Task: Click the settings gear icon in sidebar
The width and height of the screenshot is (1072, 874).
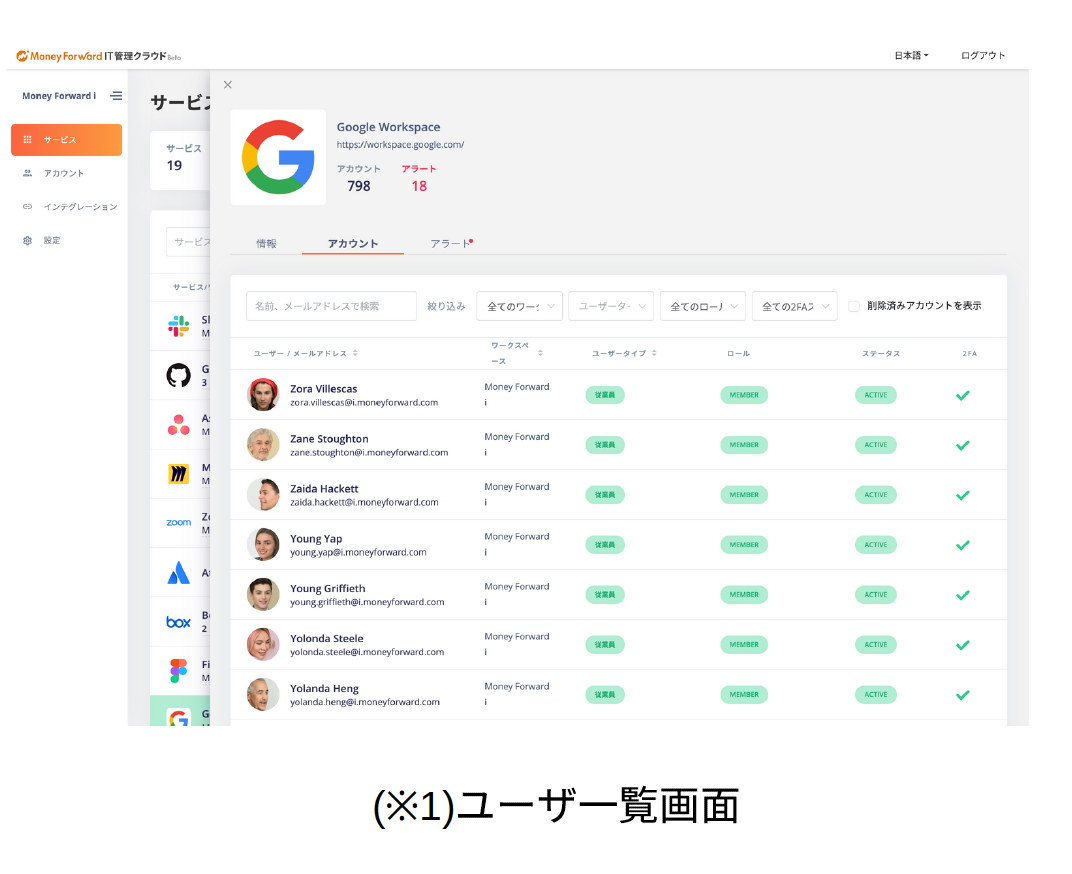Action: point(27,240)
